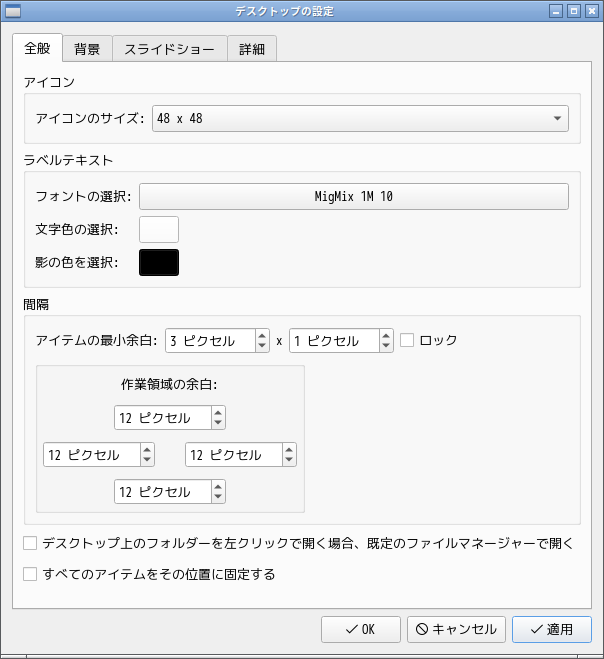Toggle opening desktop folders in default file manager
The image size is (604, 659).
coord(30,544)
